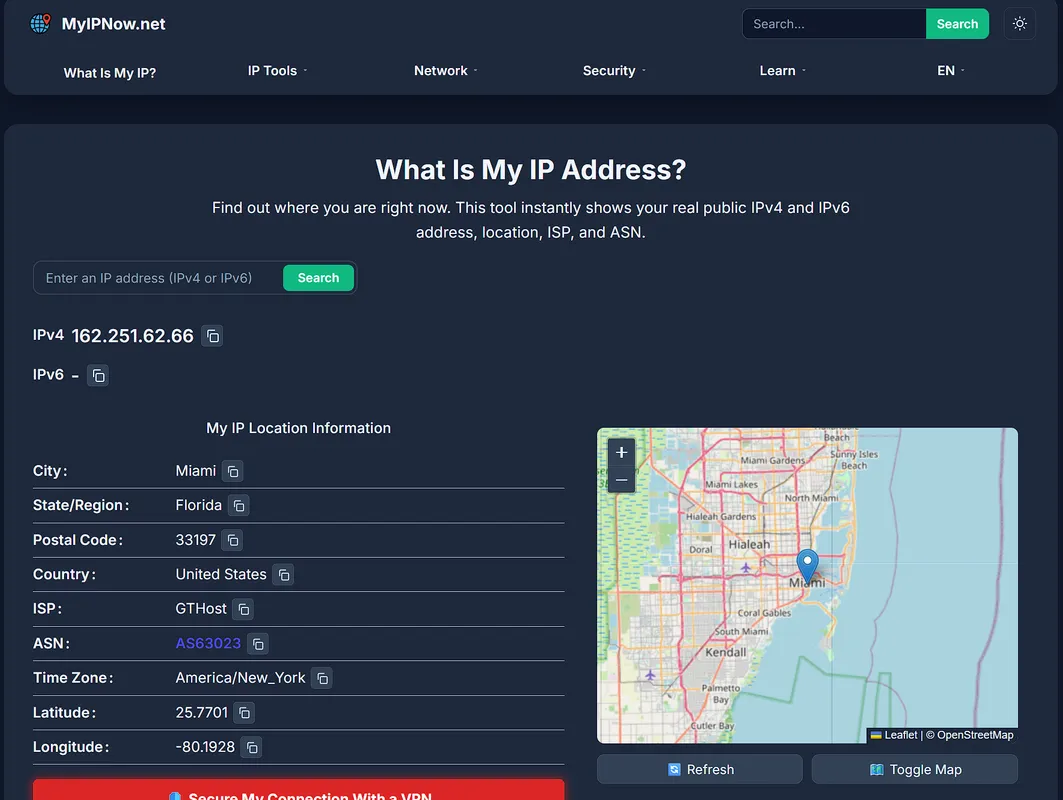The height and width of the screenshot is (800, 1063).
Task: Toggle the light/dark theme sun icon
Action: 1019,24
